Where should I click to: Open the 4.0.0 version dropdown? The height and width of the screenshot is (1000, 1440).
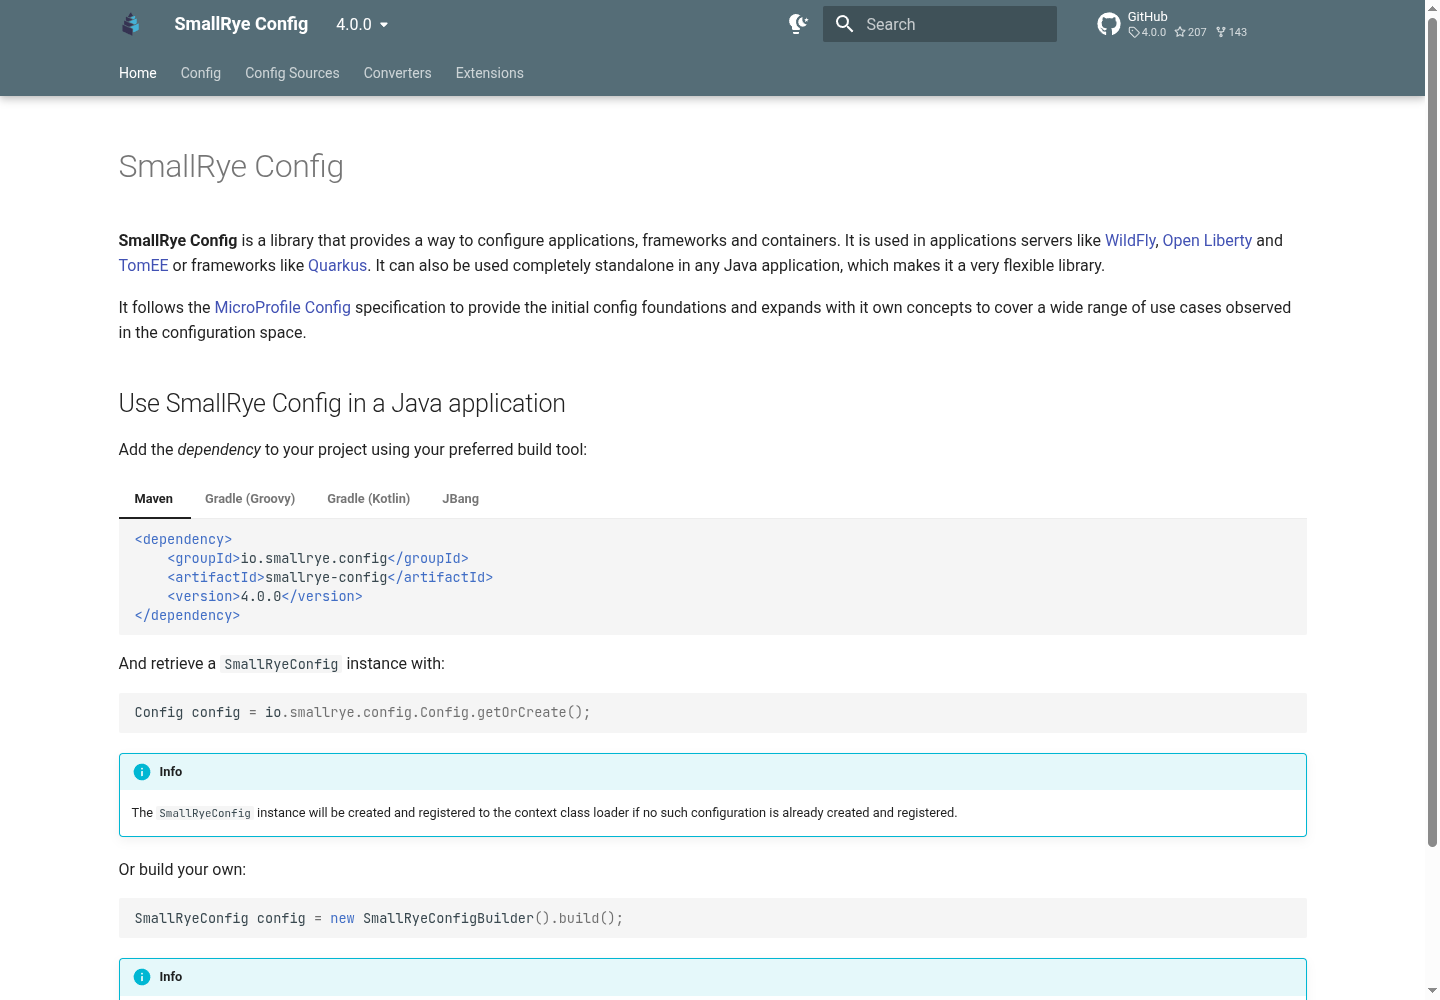362,24
